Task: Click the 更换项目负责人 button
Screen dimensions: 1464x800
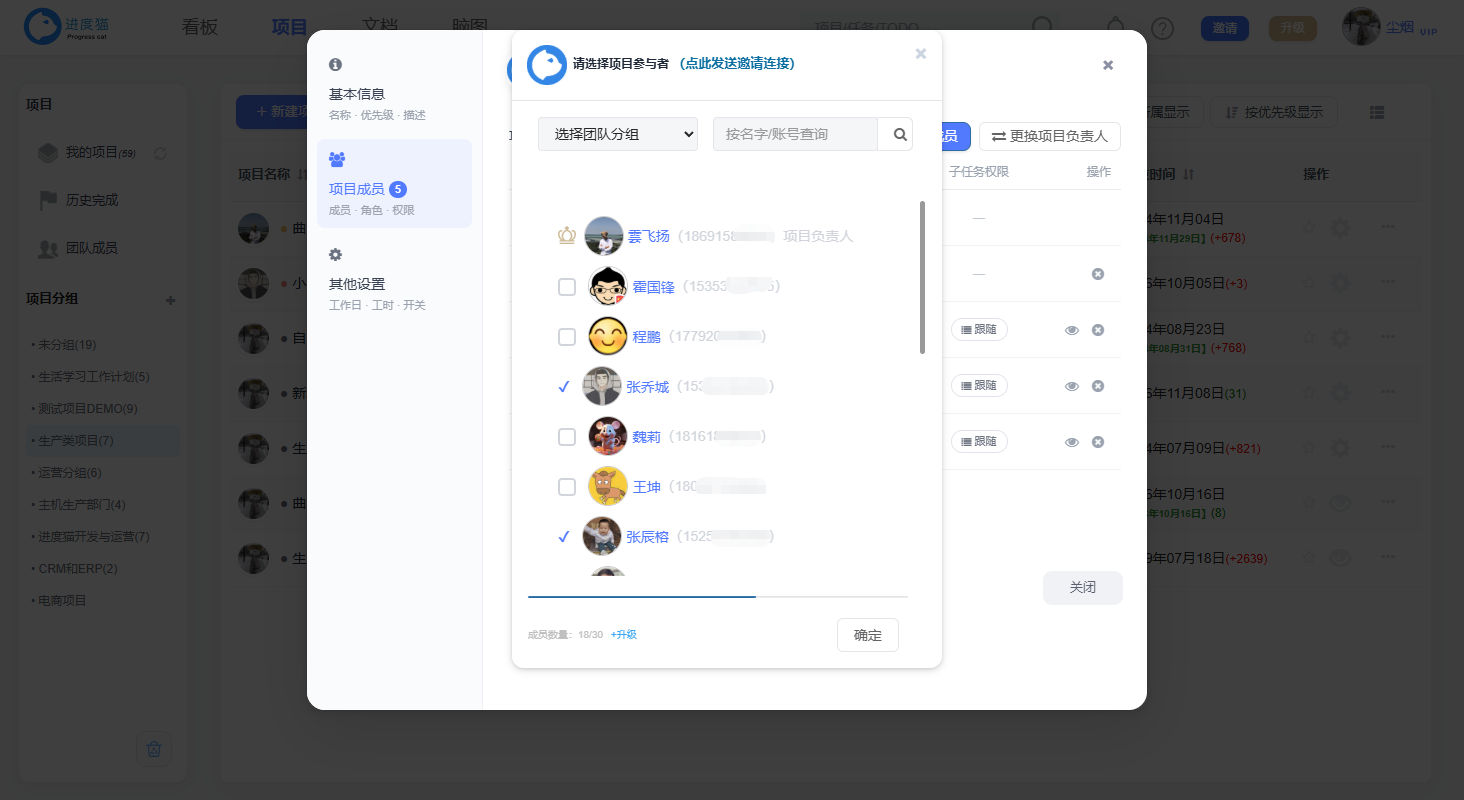Action: (x=1050, y=136)
